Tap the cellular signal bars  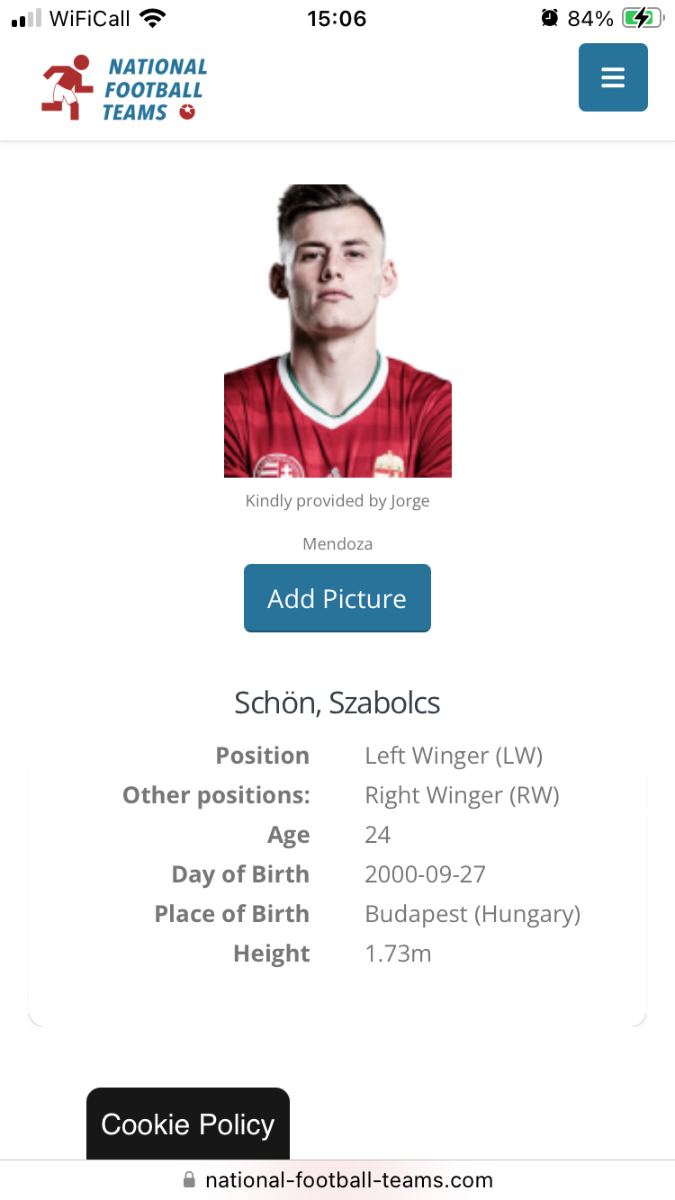coord(27,18)
